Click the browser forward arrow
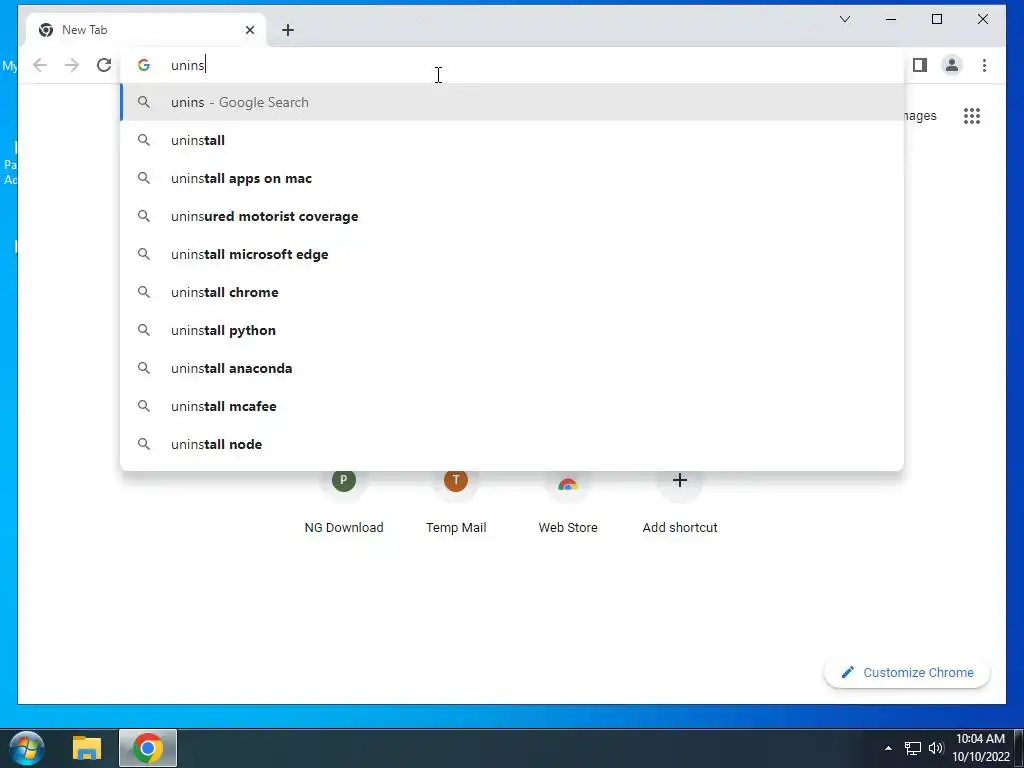This screenshot has height=768, width=1024. point(72,65)
